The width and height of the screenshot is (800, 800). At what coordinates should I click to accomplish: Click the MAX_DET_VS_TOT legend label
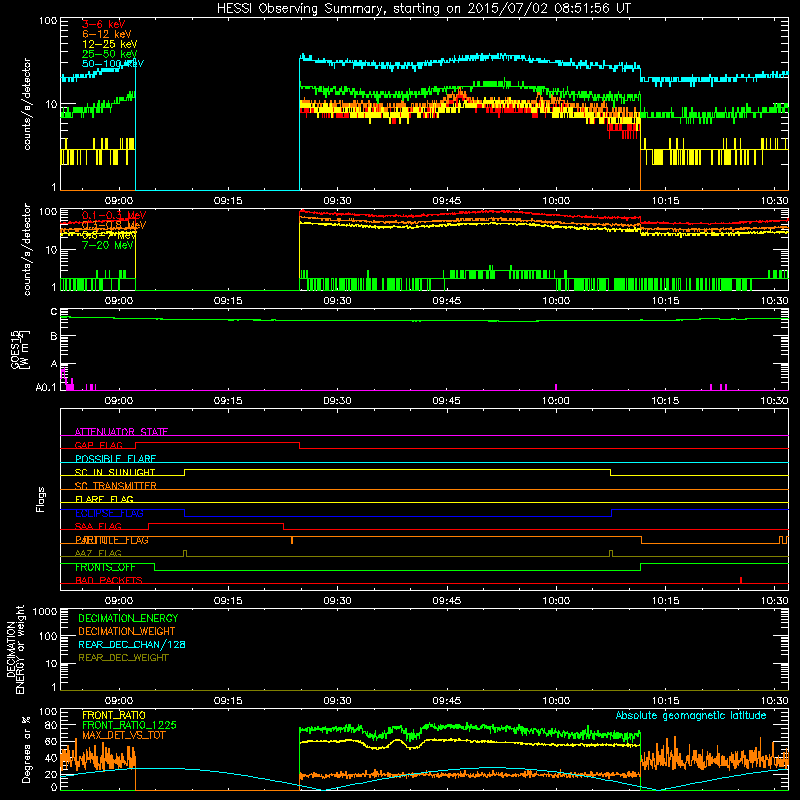pyautogui.click(x=124, y=736)
